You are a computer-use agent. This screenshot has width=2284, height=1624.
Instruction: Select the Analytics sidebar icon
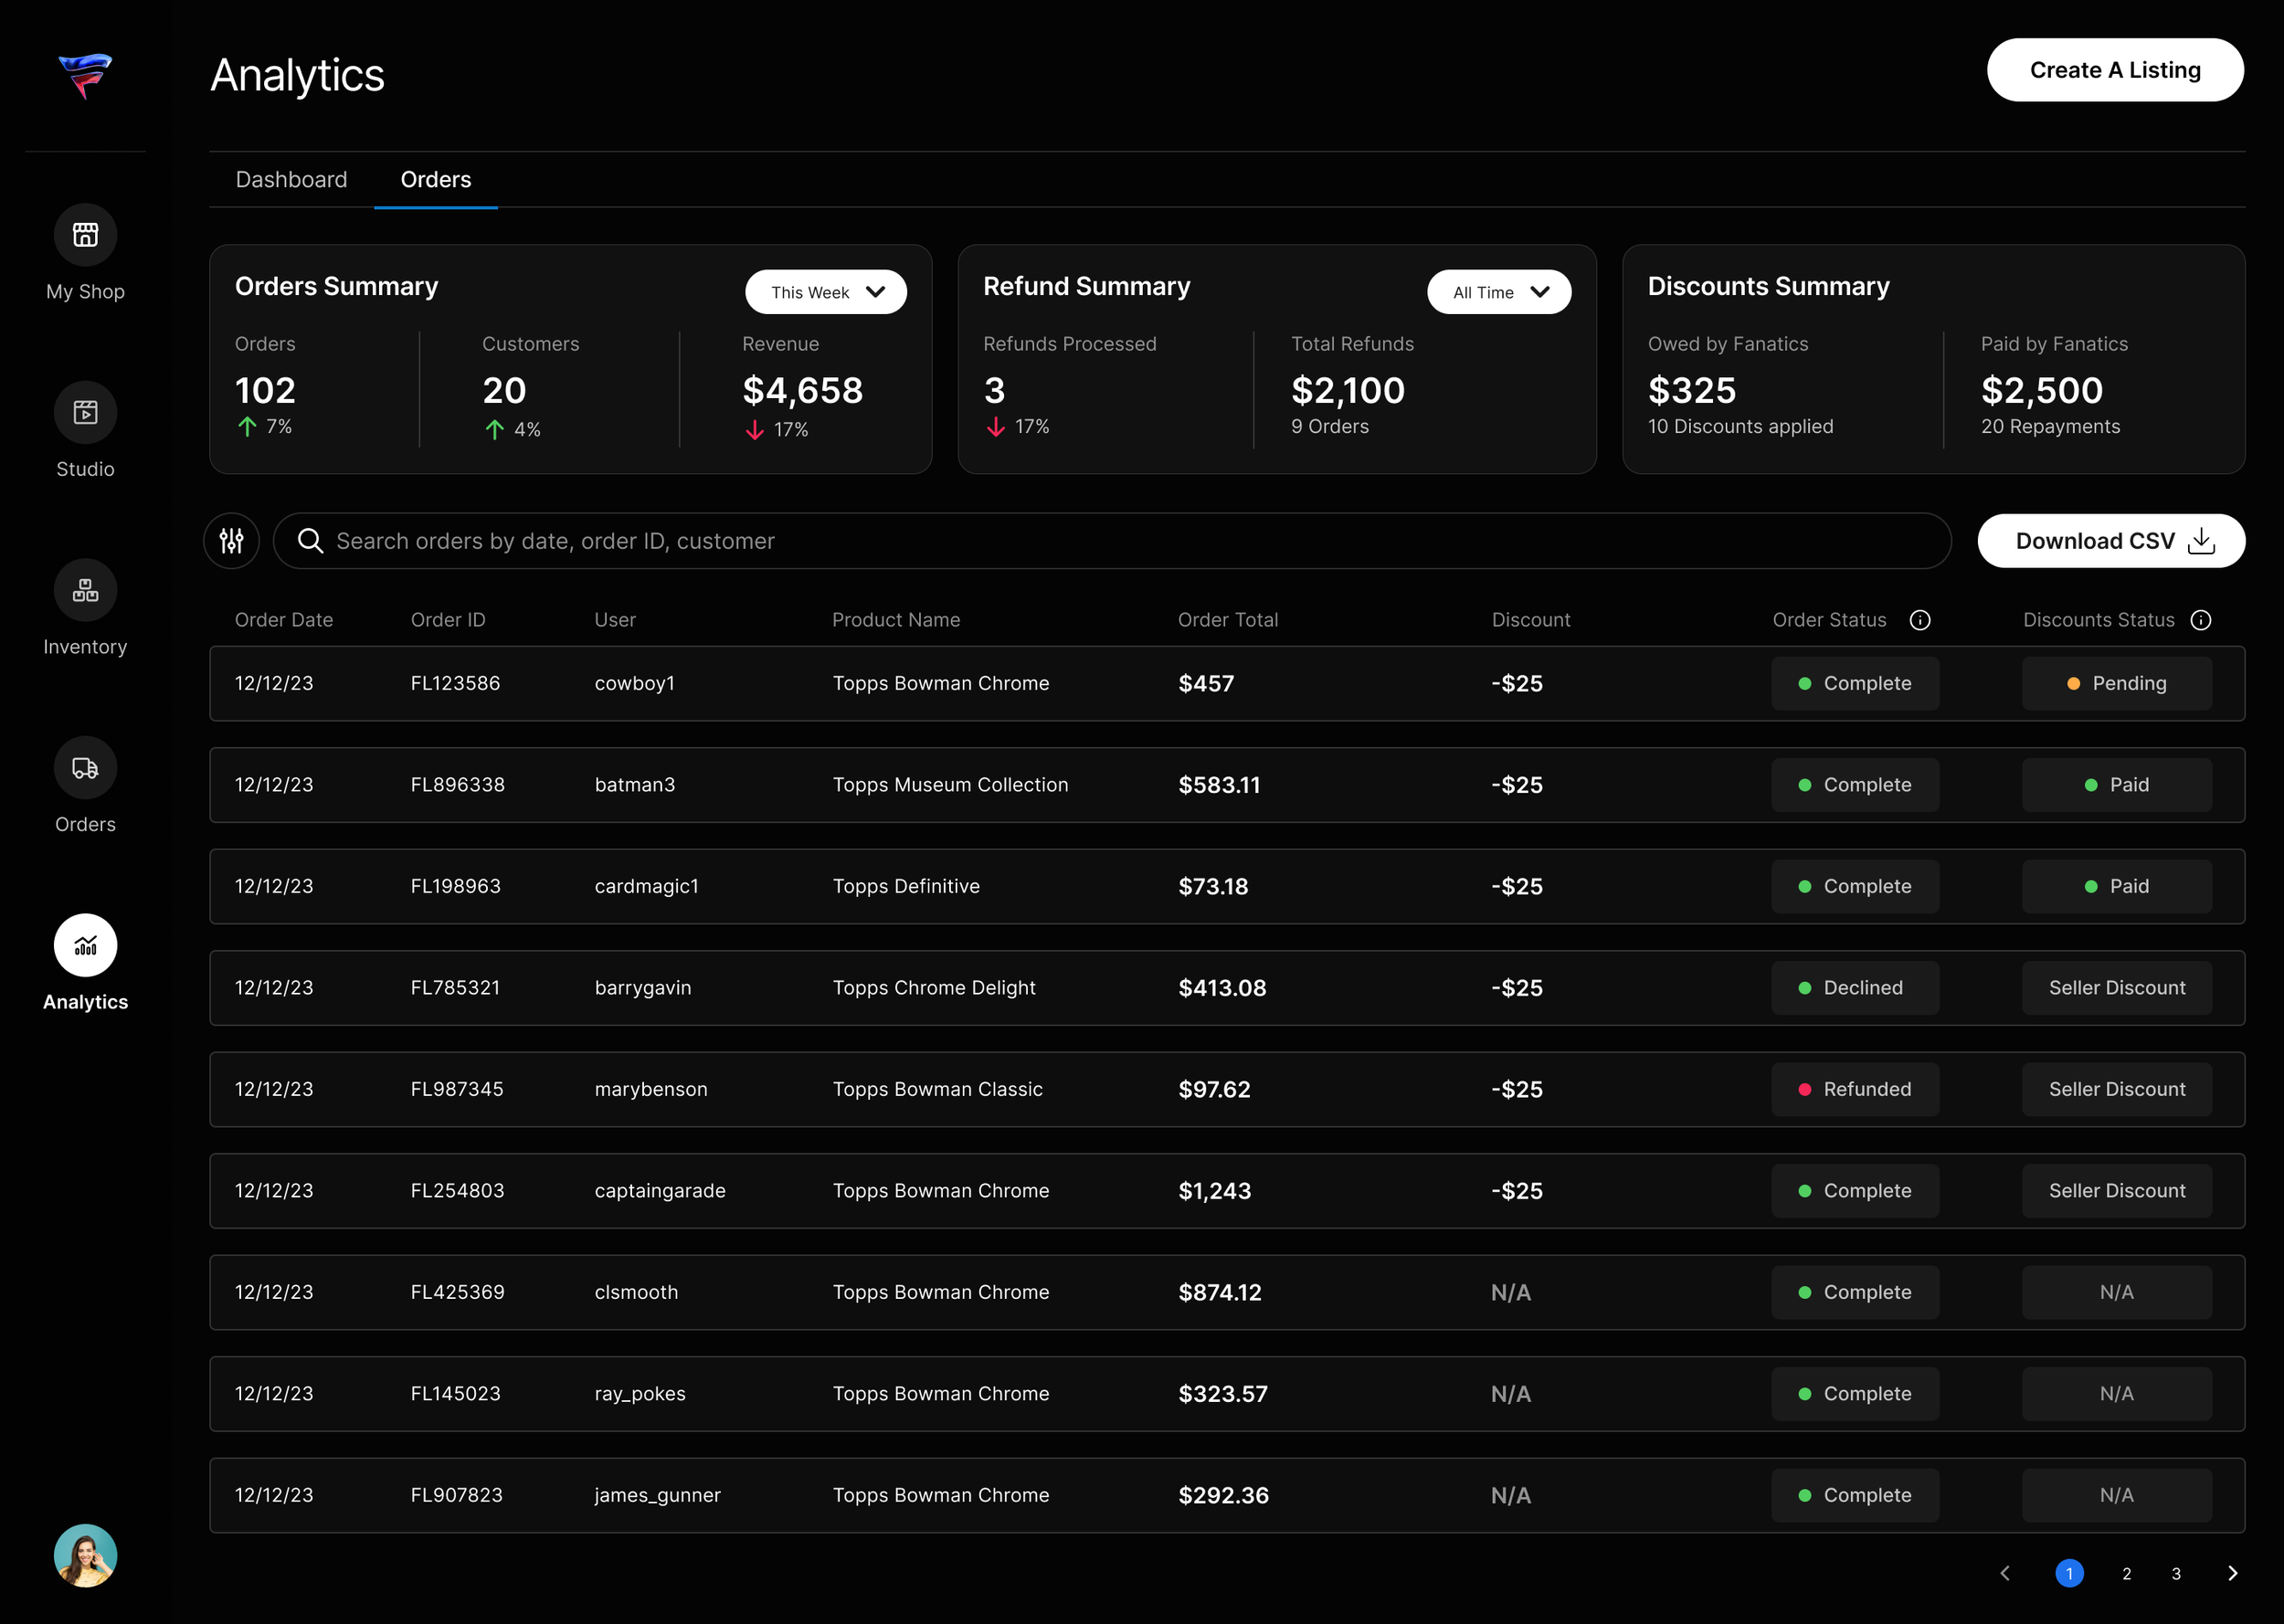click(85, 945)
